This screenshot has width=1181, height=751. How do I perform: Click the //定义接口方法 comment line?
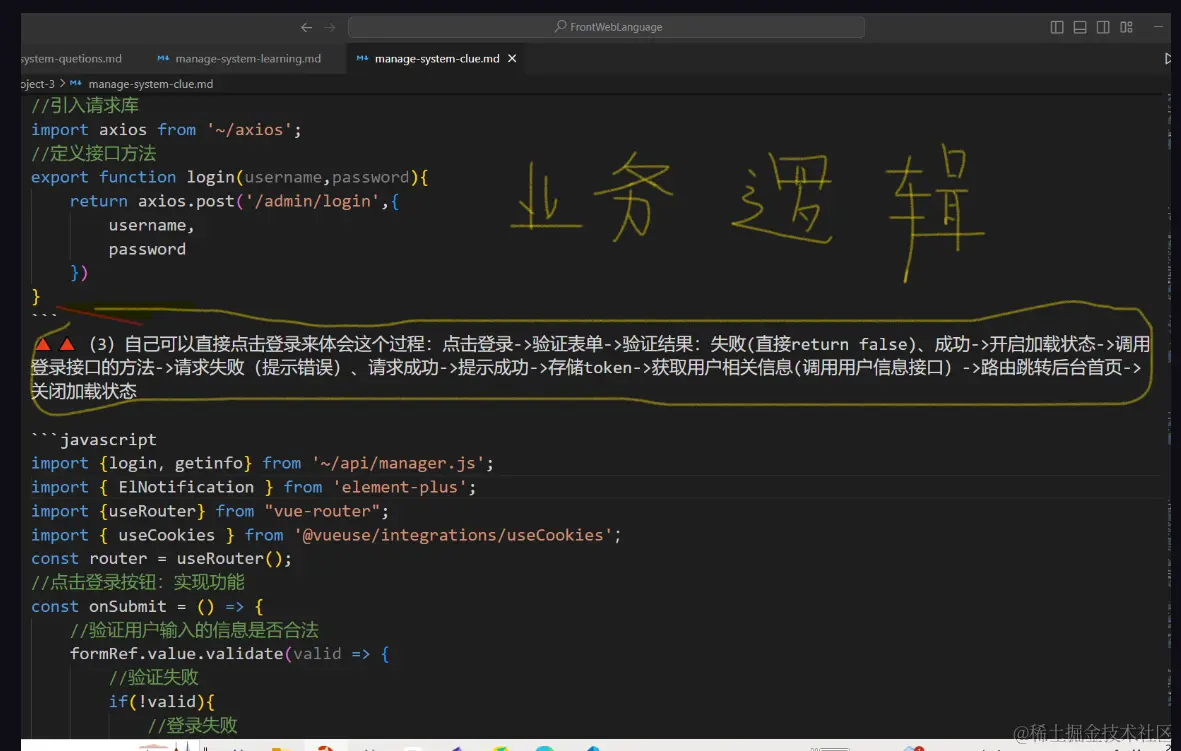93,154
